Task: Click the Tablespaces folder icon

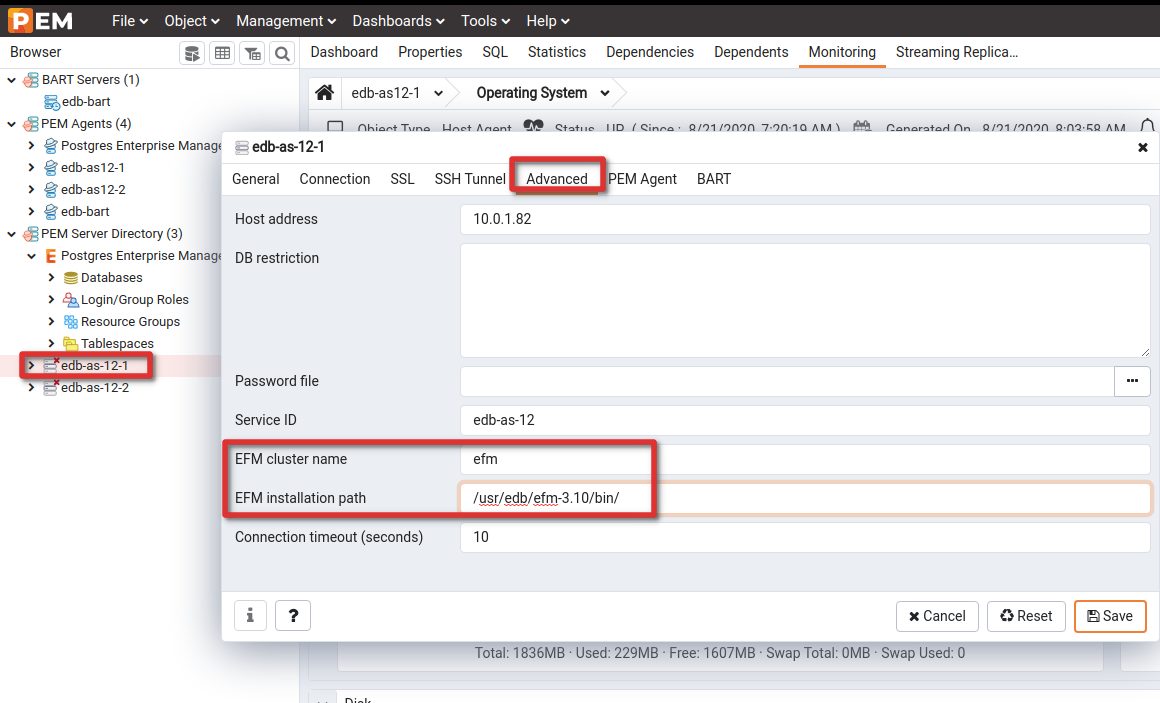Action: tap(70, 343)
